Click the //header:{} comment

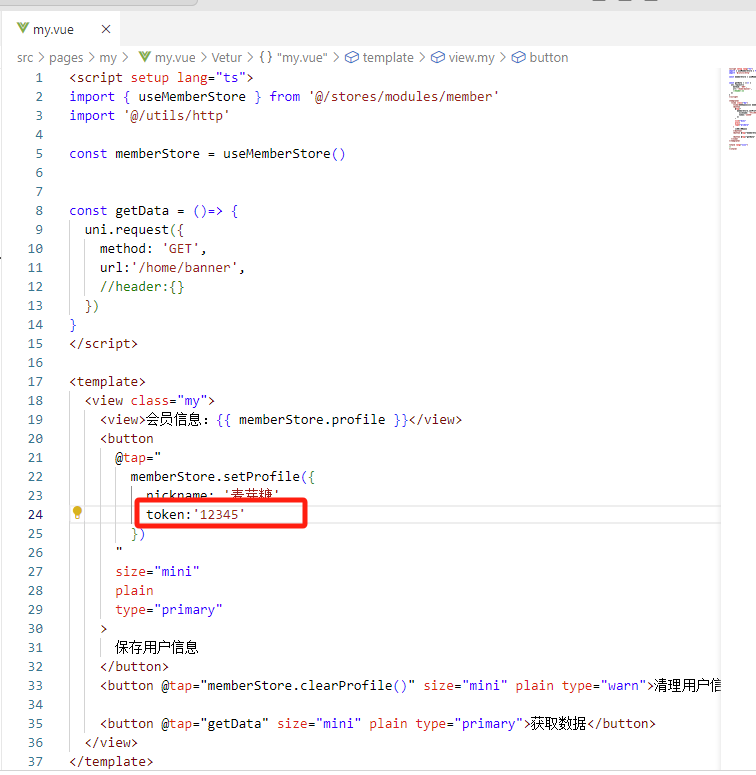click(x=142, y=287)
